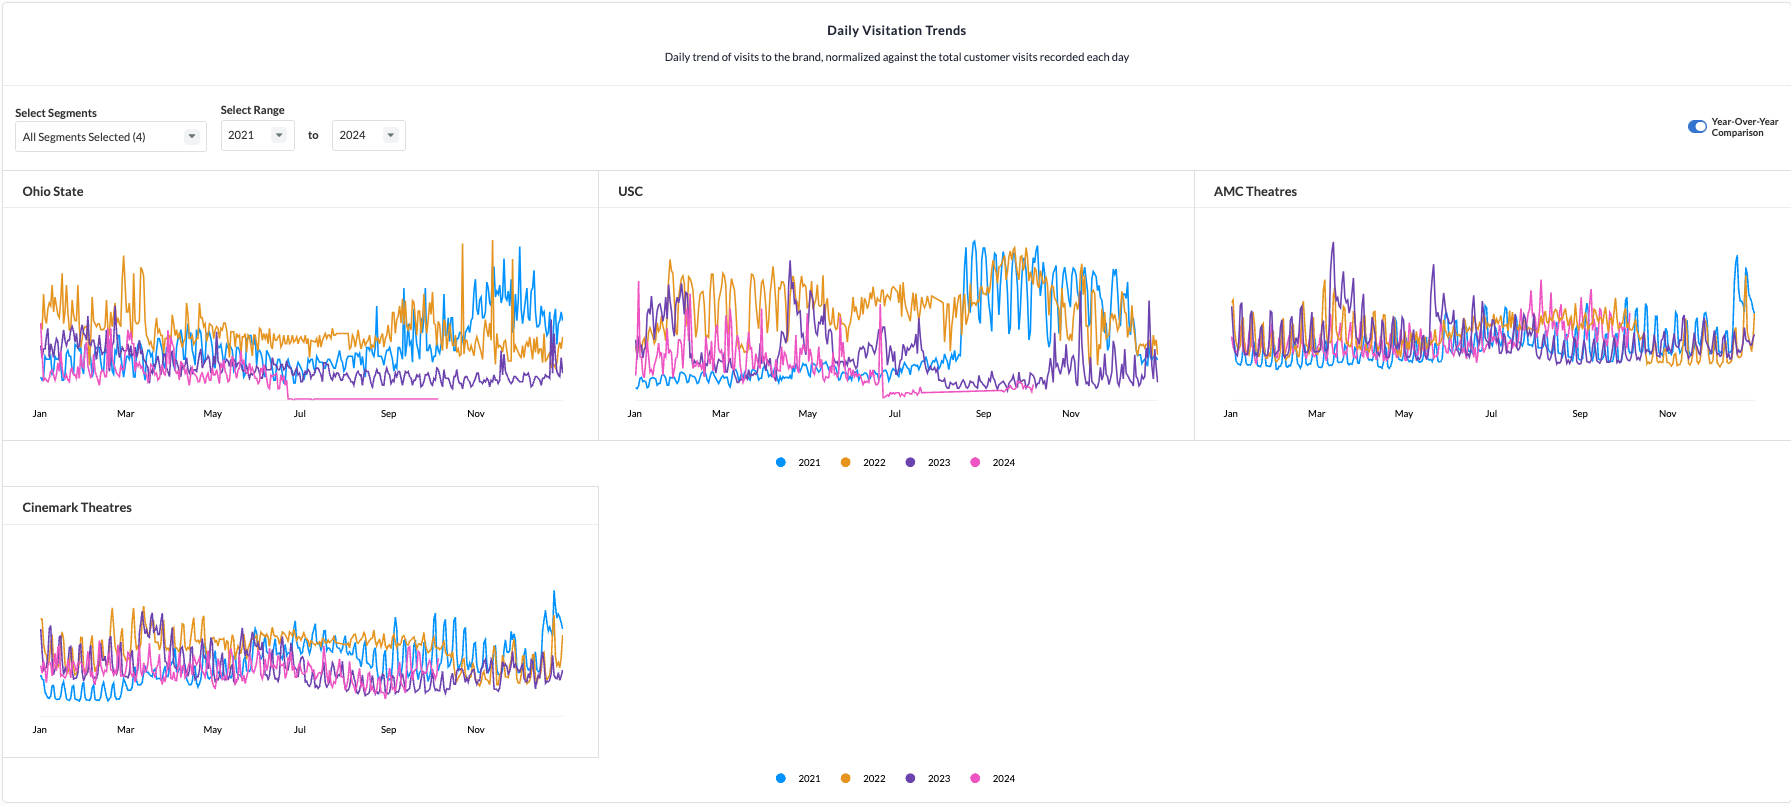
Task: Select the Ohio State chart title
Action: click(x=53, y=191)
